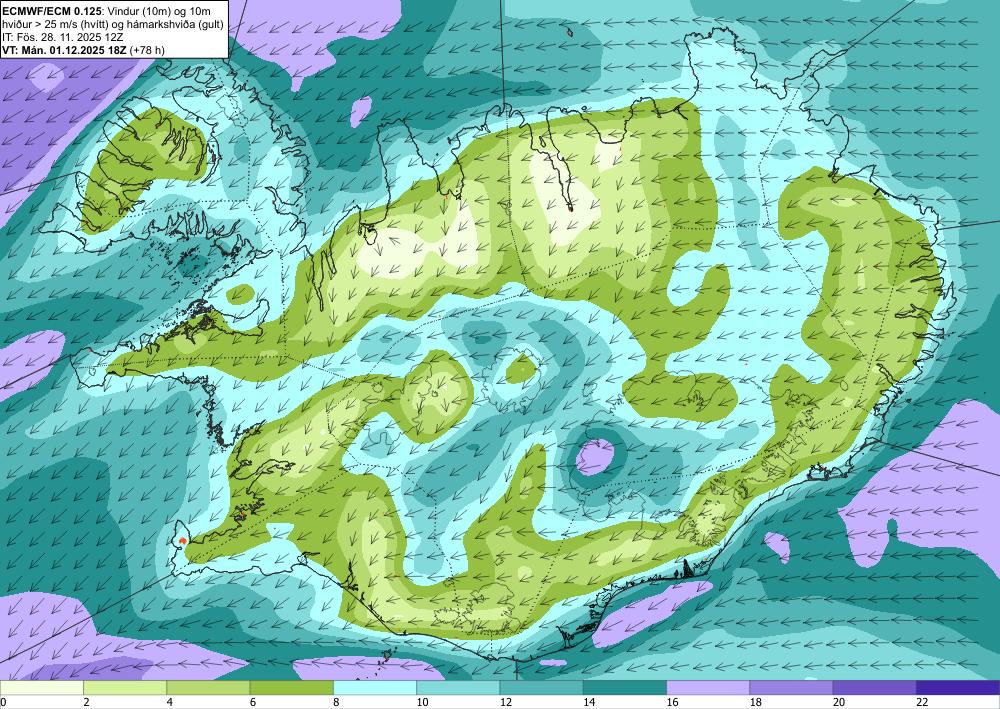Click the aqua 10–12 m/s legend swatch
Screen dimensions: 1000x709
tap(458, 687)
